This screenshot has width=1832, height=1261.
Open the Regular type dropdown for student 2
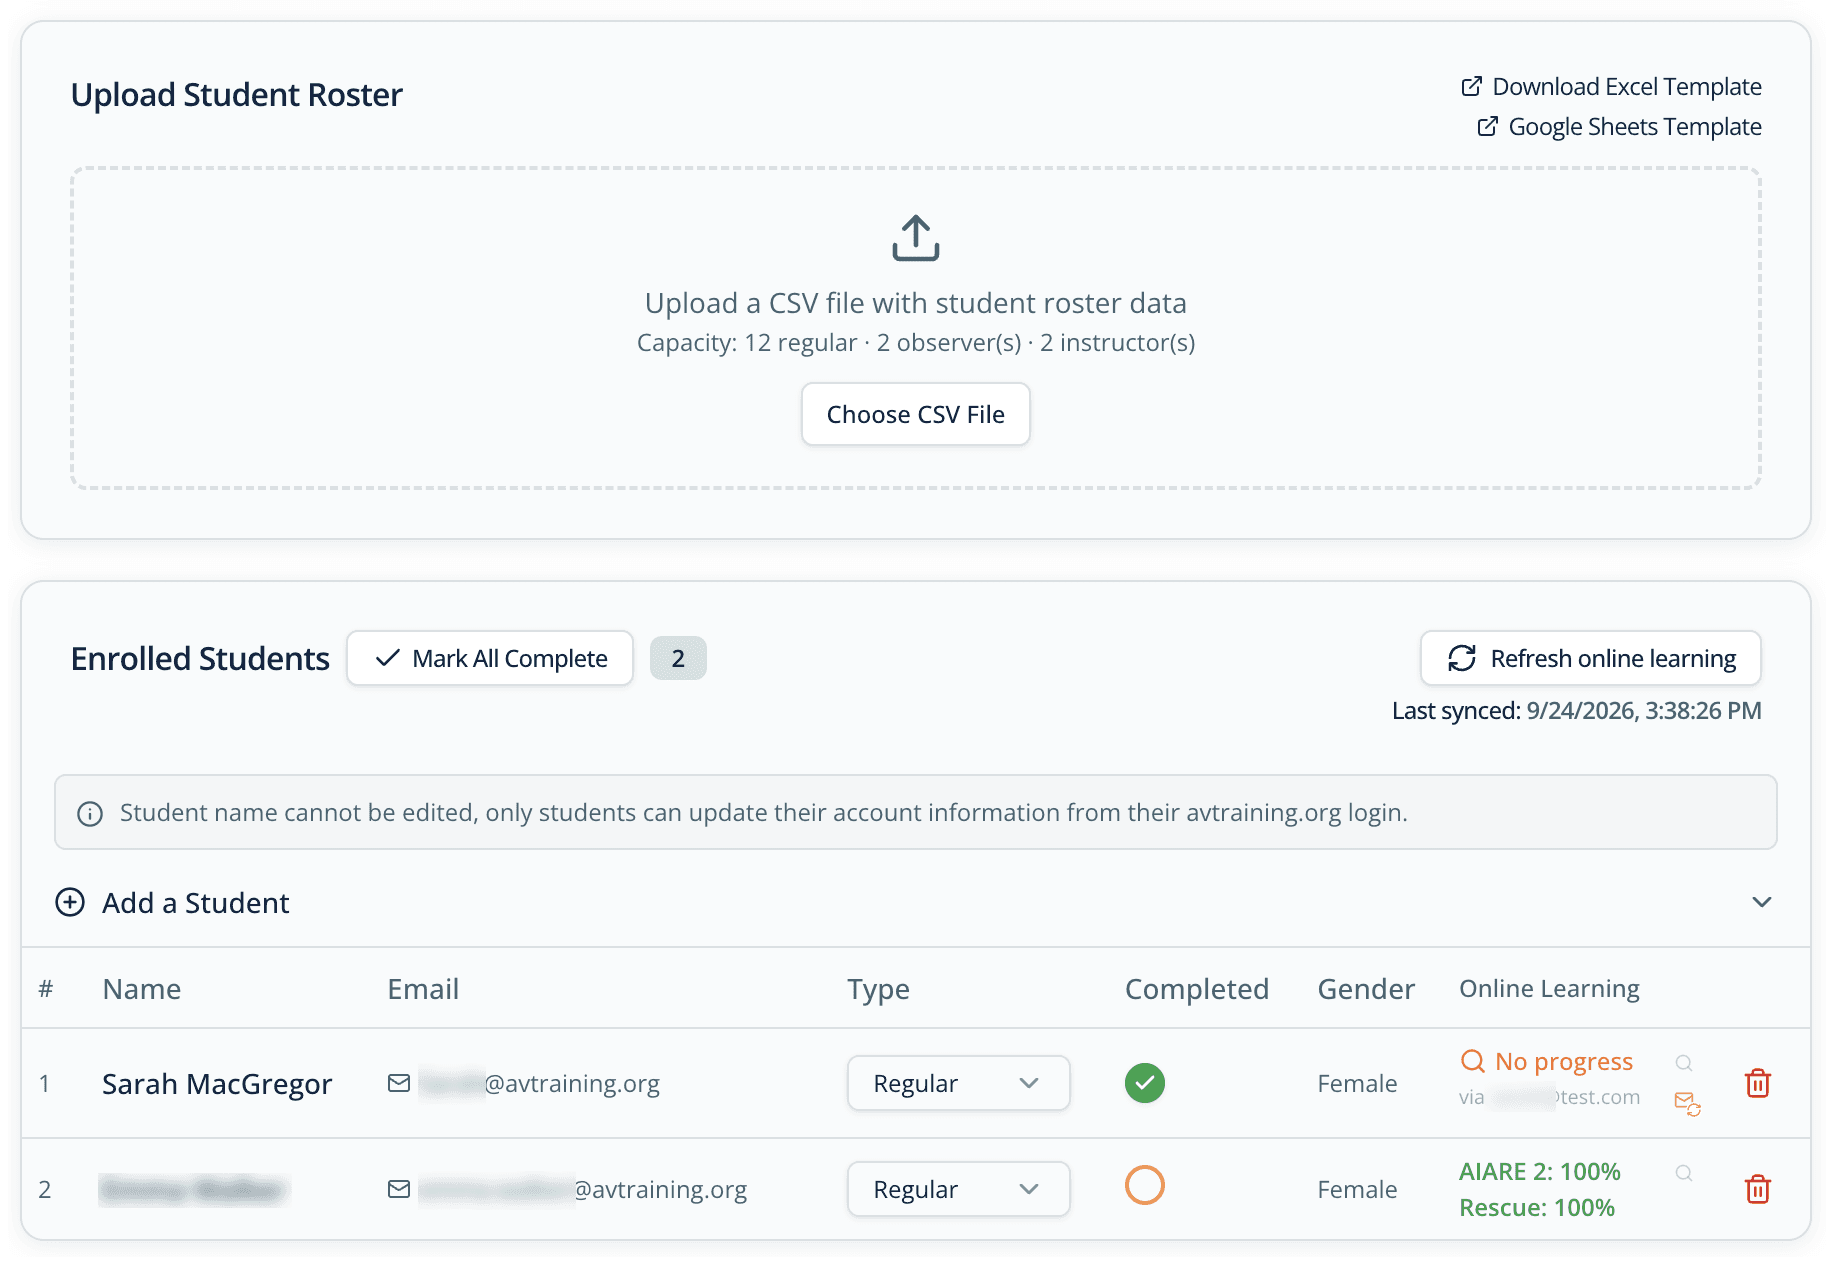(958, 1189)
